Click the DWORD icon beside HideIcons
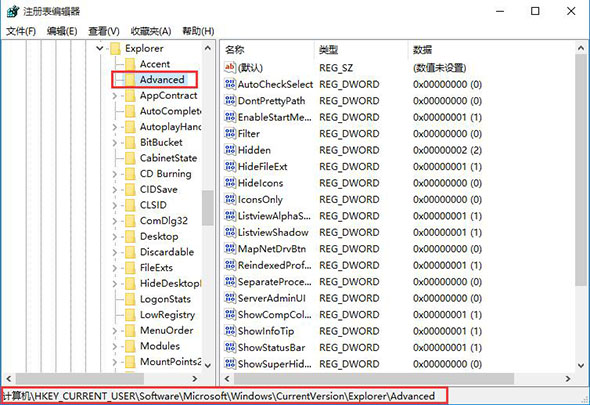This screenshot has height=405, width=590. [x=230, y=183]
